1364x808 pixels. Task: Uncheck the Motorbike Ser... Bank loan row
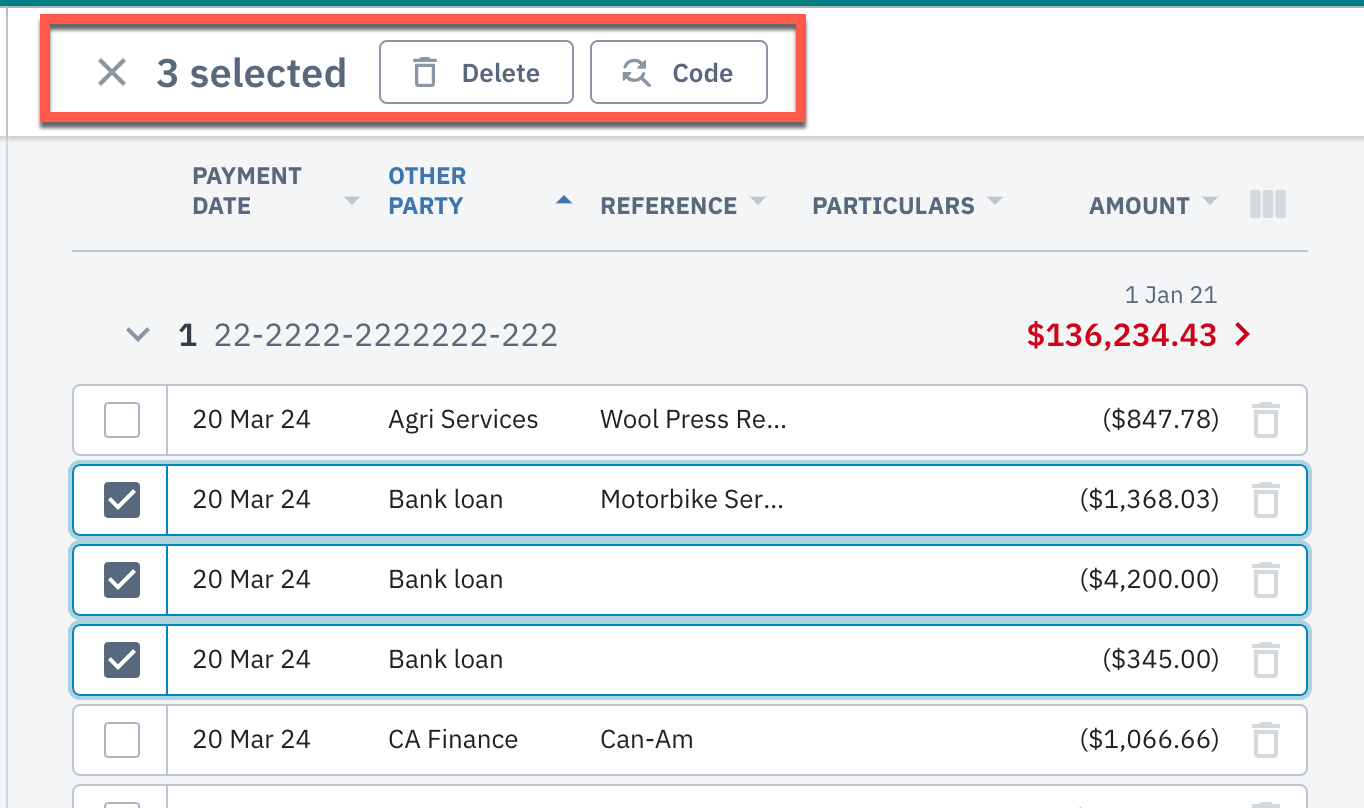coord(122,500)
